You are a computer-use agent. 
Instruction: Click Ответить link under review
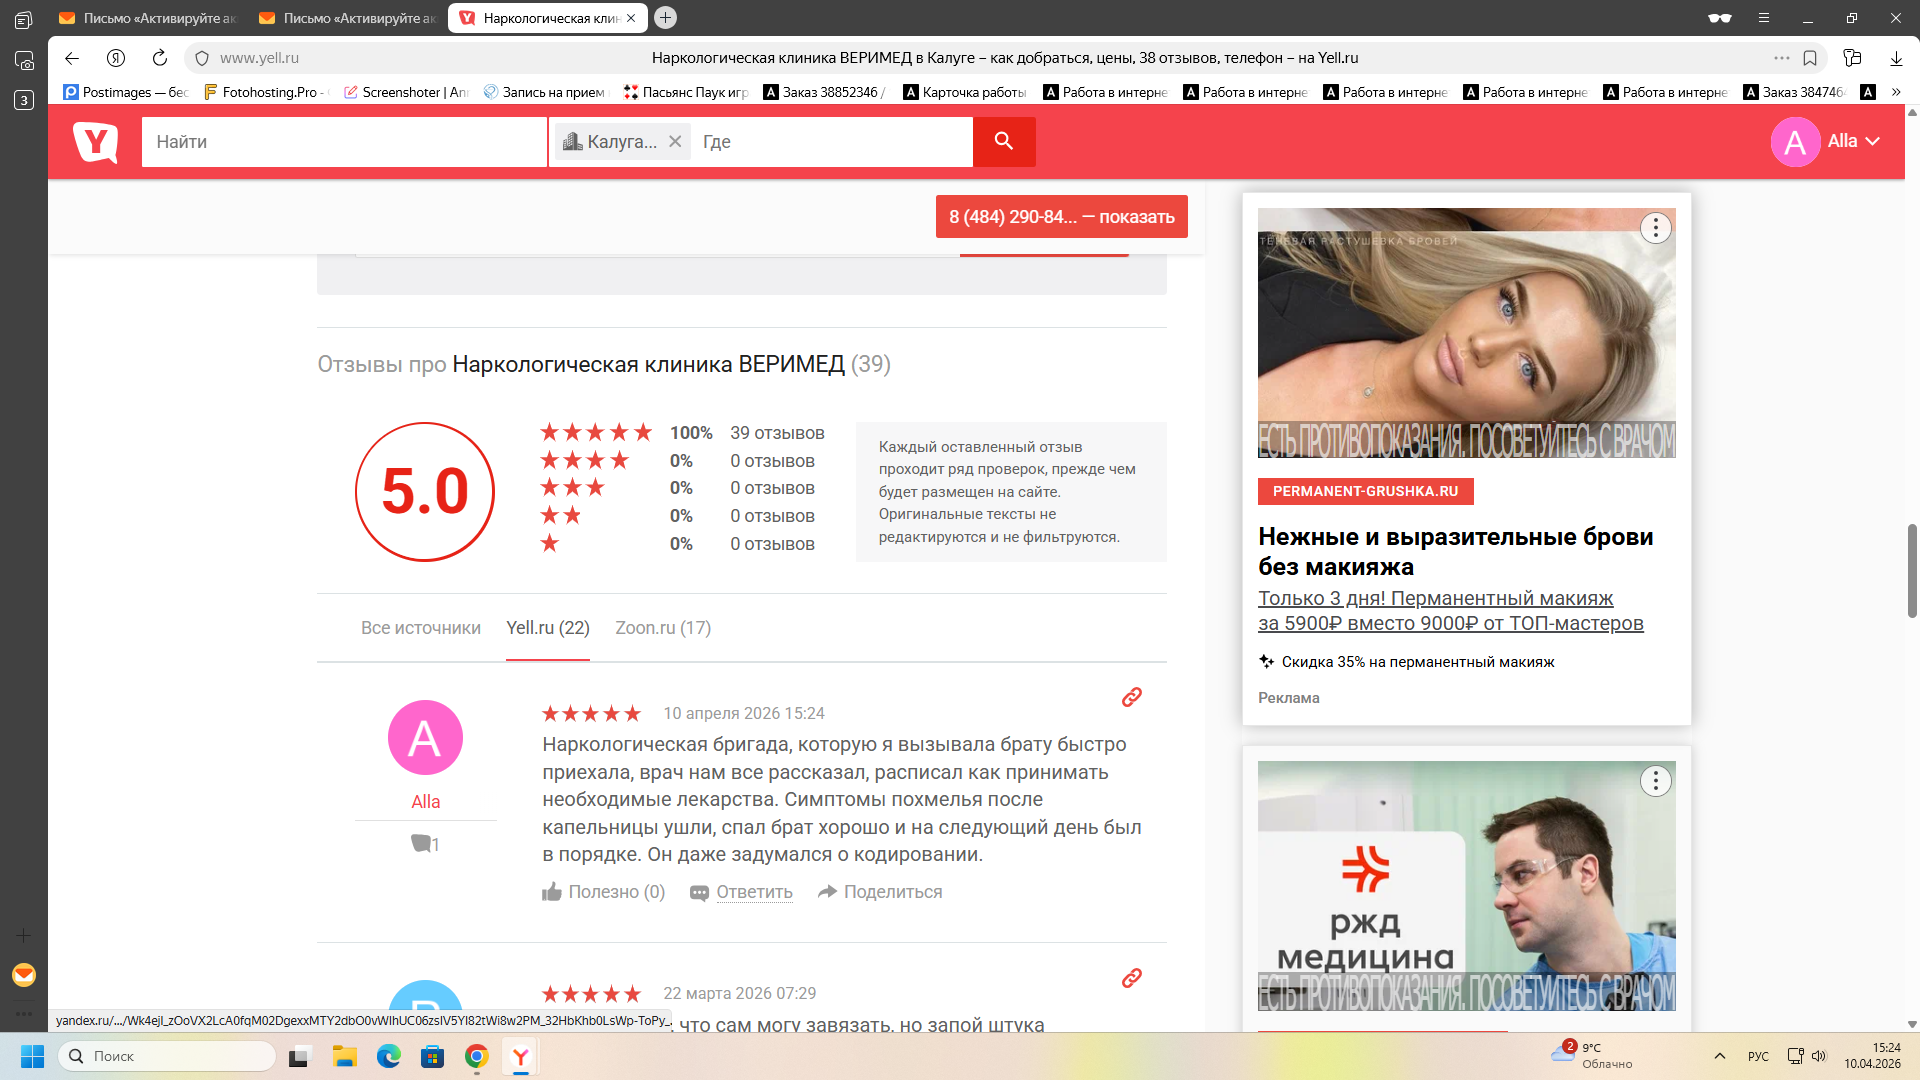pyautogui.click(x=754, y=892)
